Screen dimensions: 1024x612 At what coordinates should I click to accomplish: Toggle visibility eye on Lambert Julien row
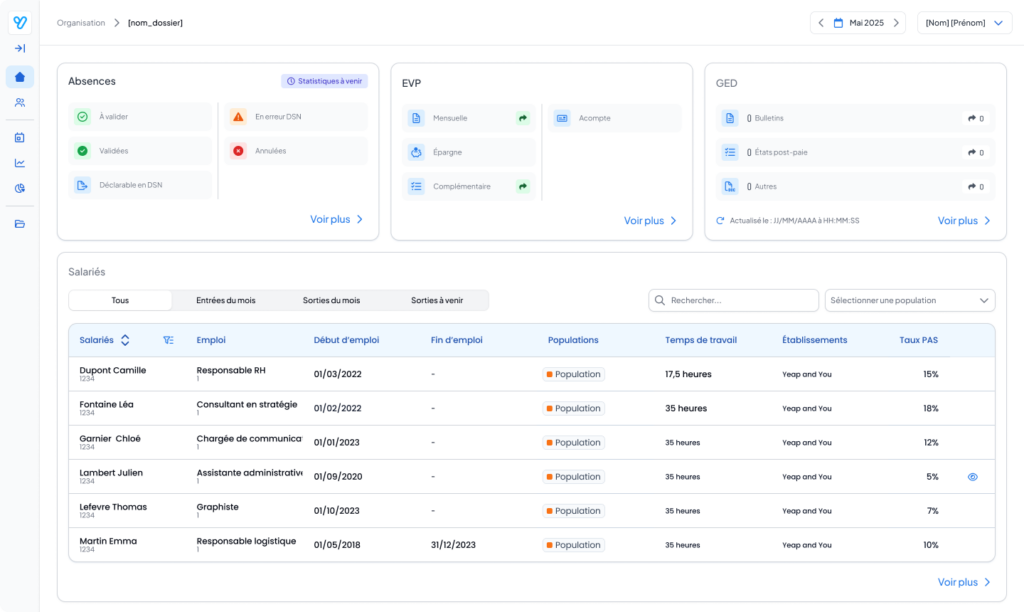[972, 477]
